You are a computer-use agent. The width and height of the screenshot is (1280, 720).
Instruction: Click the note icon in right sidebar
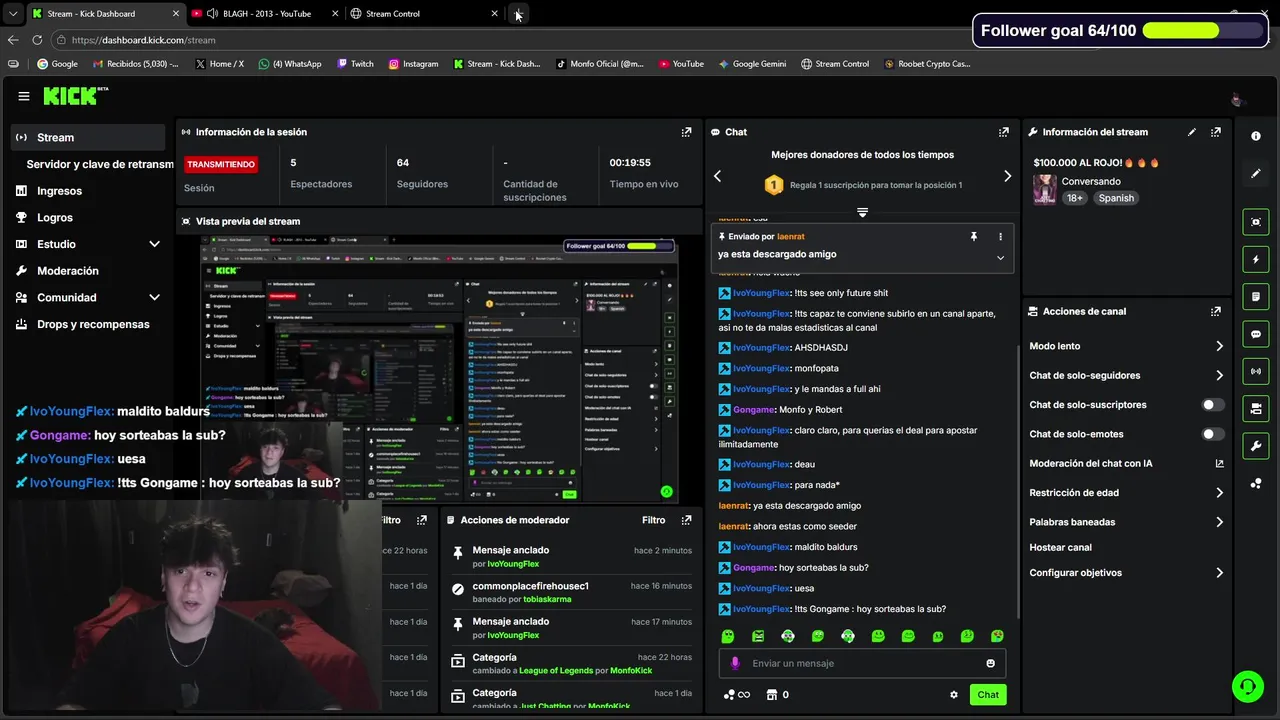click(1256, 297)
